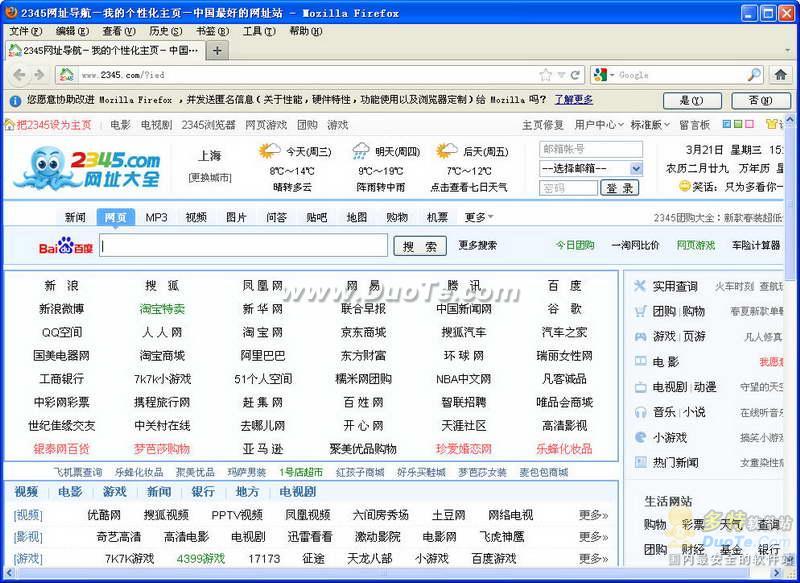
Task: Click the 2345.com octopus logo
Action: pyautogui.click(x=90, y=168)
